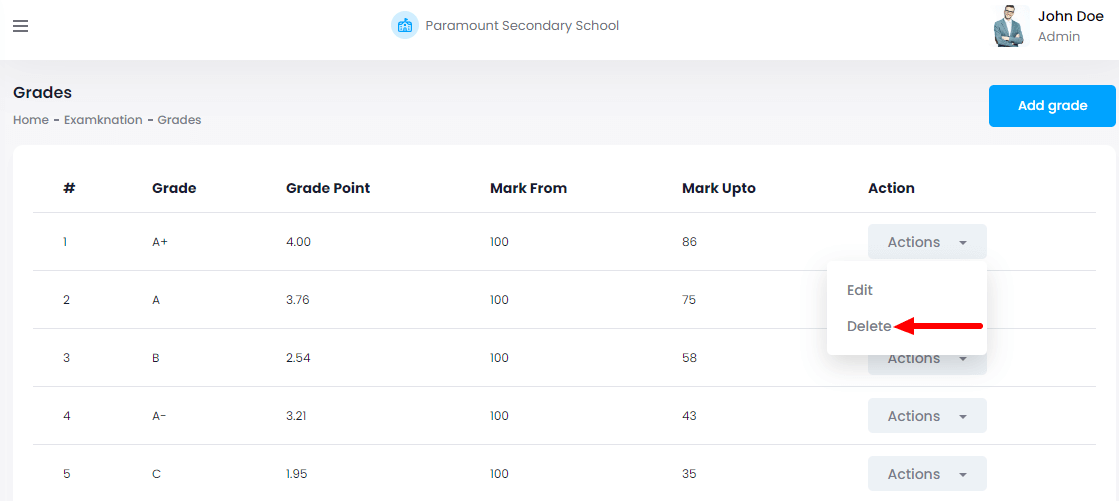Open the Actions dropdown for grade A+

(927, 242)
